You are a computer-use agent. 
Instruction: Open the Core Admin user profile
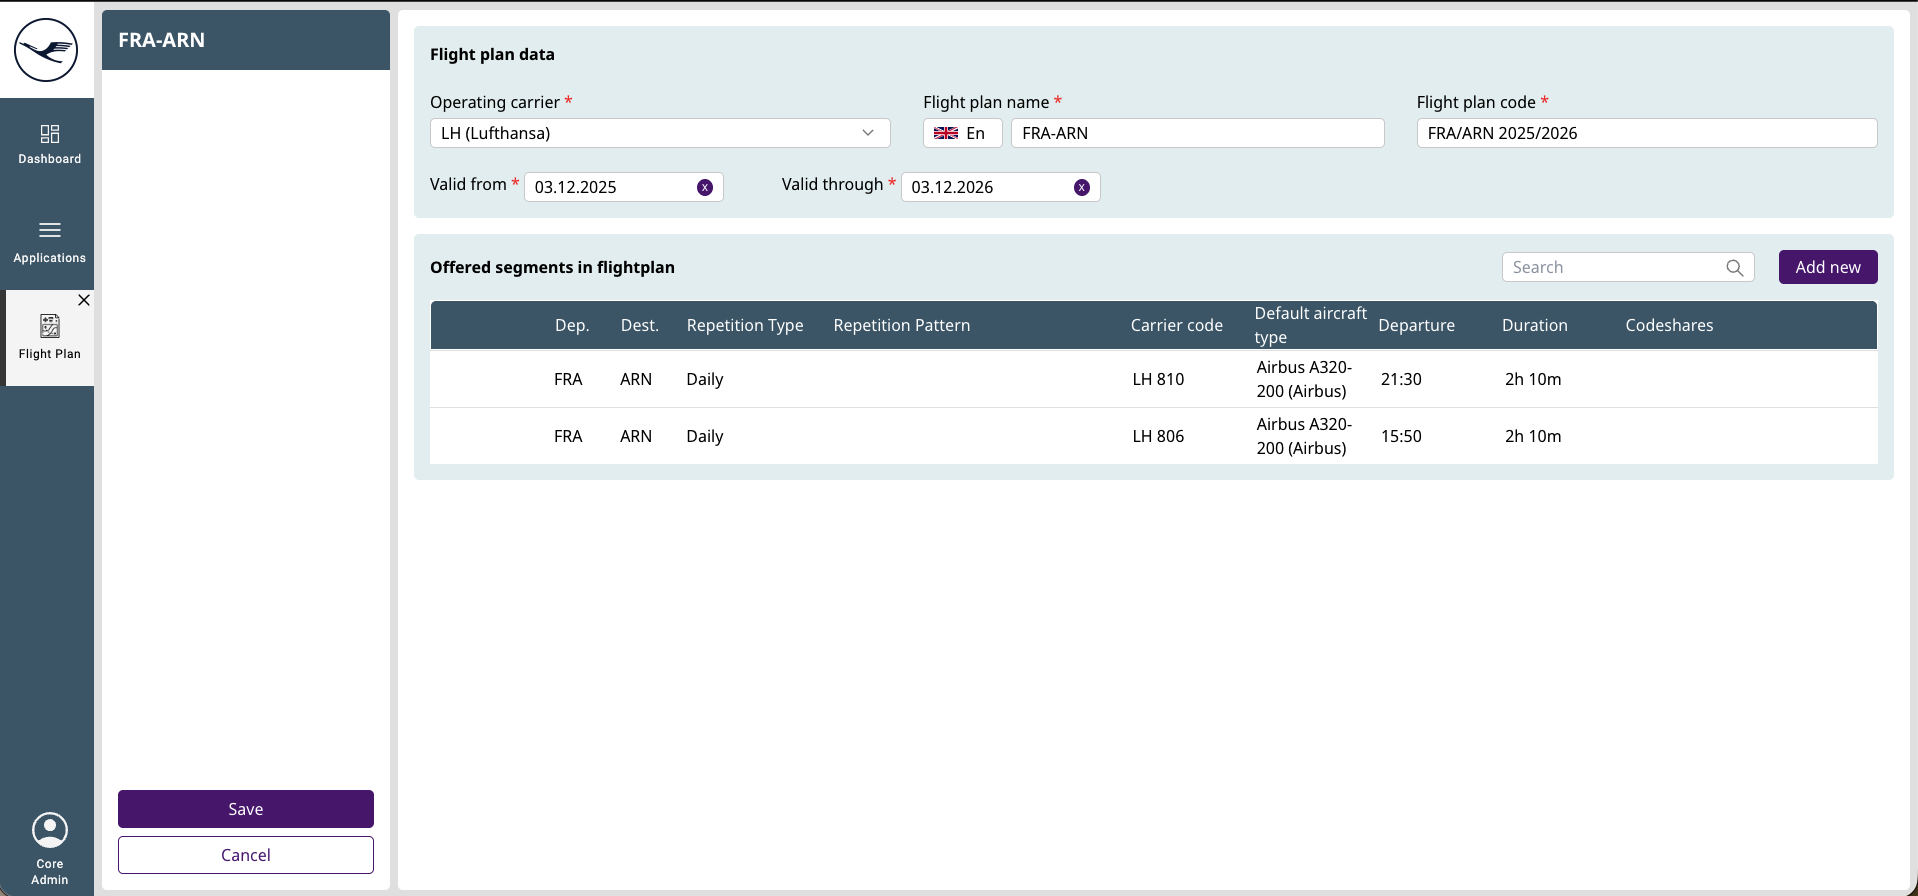coord(49,831)
